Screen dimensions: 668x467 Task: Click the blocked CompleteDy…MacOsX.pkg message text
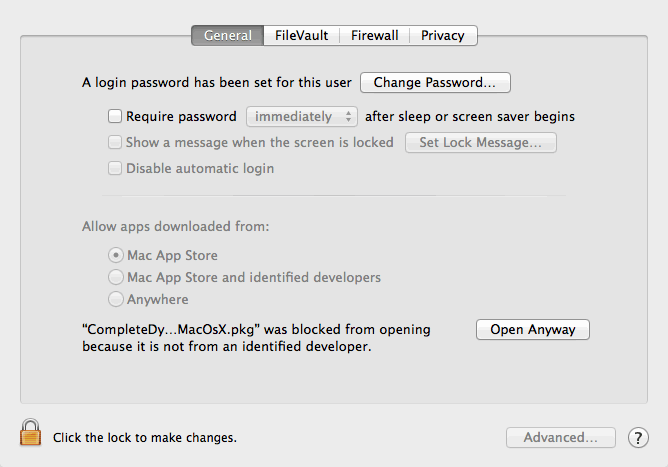tap(256, 338)
